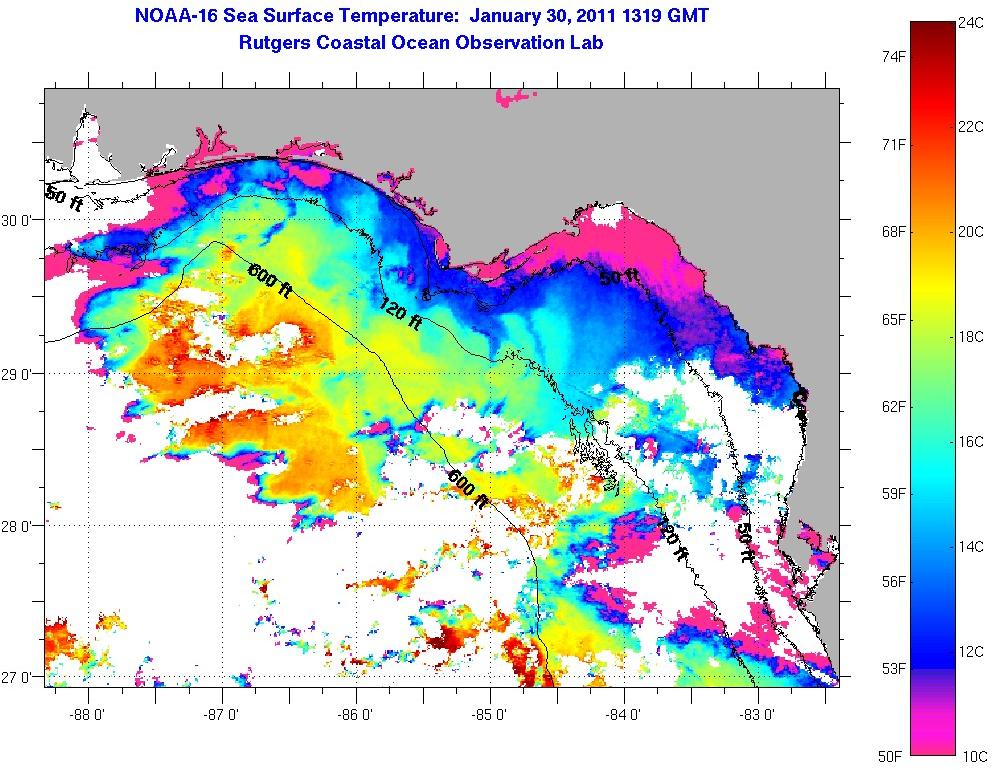
Task: Click the 28 0' latitude axis label
Action: click(17, 526)
